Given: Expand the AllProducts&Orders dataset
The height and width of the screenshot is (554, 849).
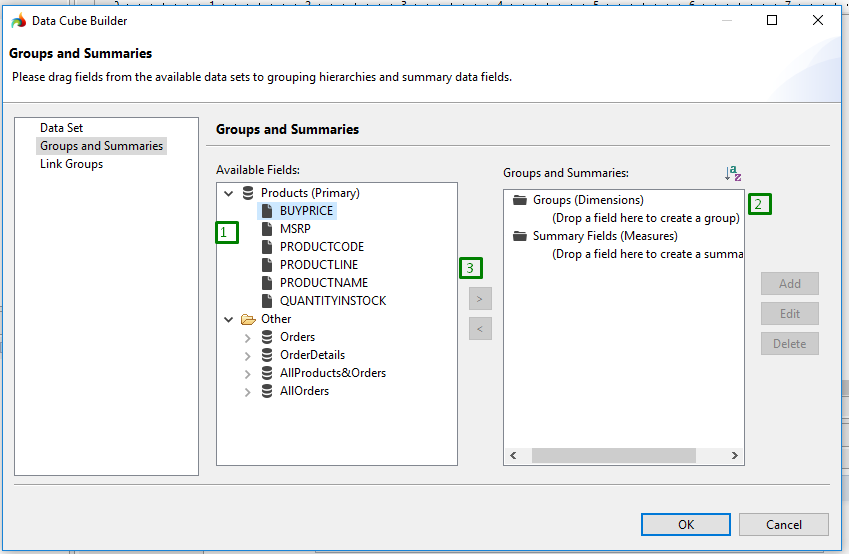Looking at the screenshot, I should 247,374.
